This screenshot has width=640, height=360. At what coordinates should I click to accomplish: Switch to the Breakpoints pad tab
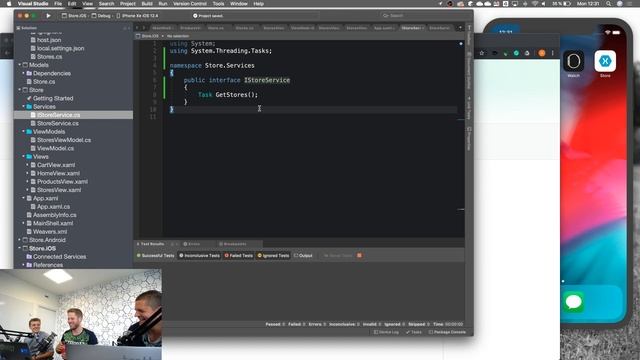coord(233,244)
